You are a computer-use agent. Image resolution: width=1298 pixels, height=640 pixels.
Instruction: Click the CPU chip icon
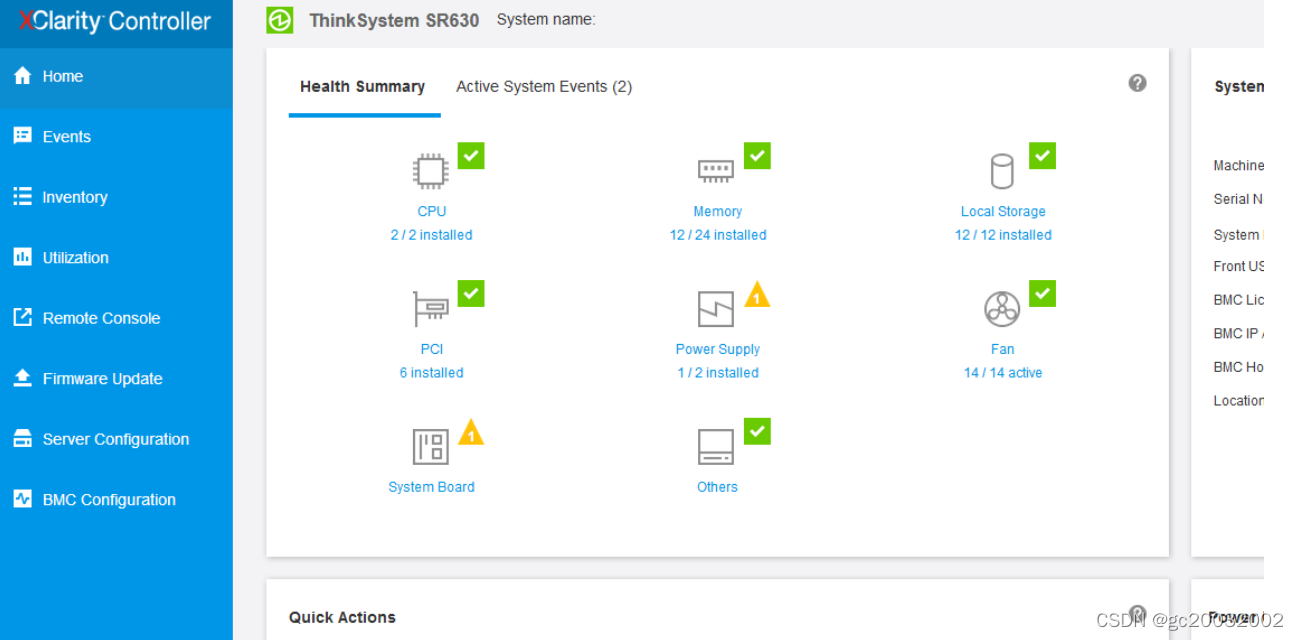click(x=431, y=171)
